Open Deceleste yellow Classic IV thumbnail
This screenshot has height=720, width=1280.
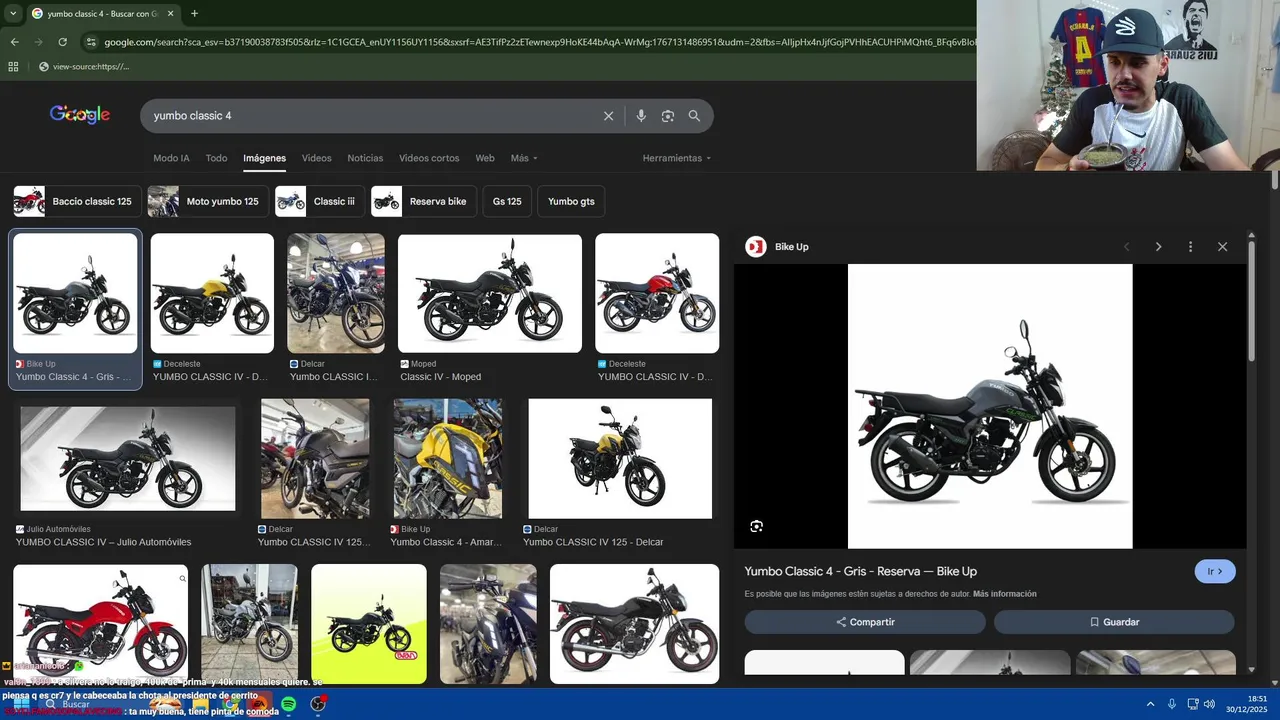pos(212,293)
